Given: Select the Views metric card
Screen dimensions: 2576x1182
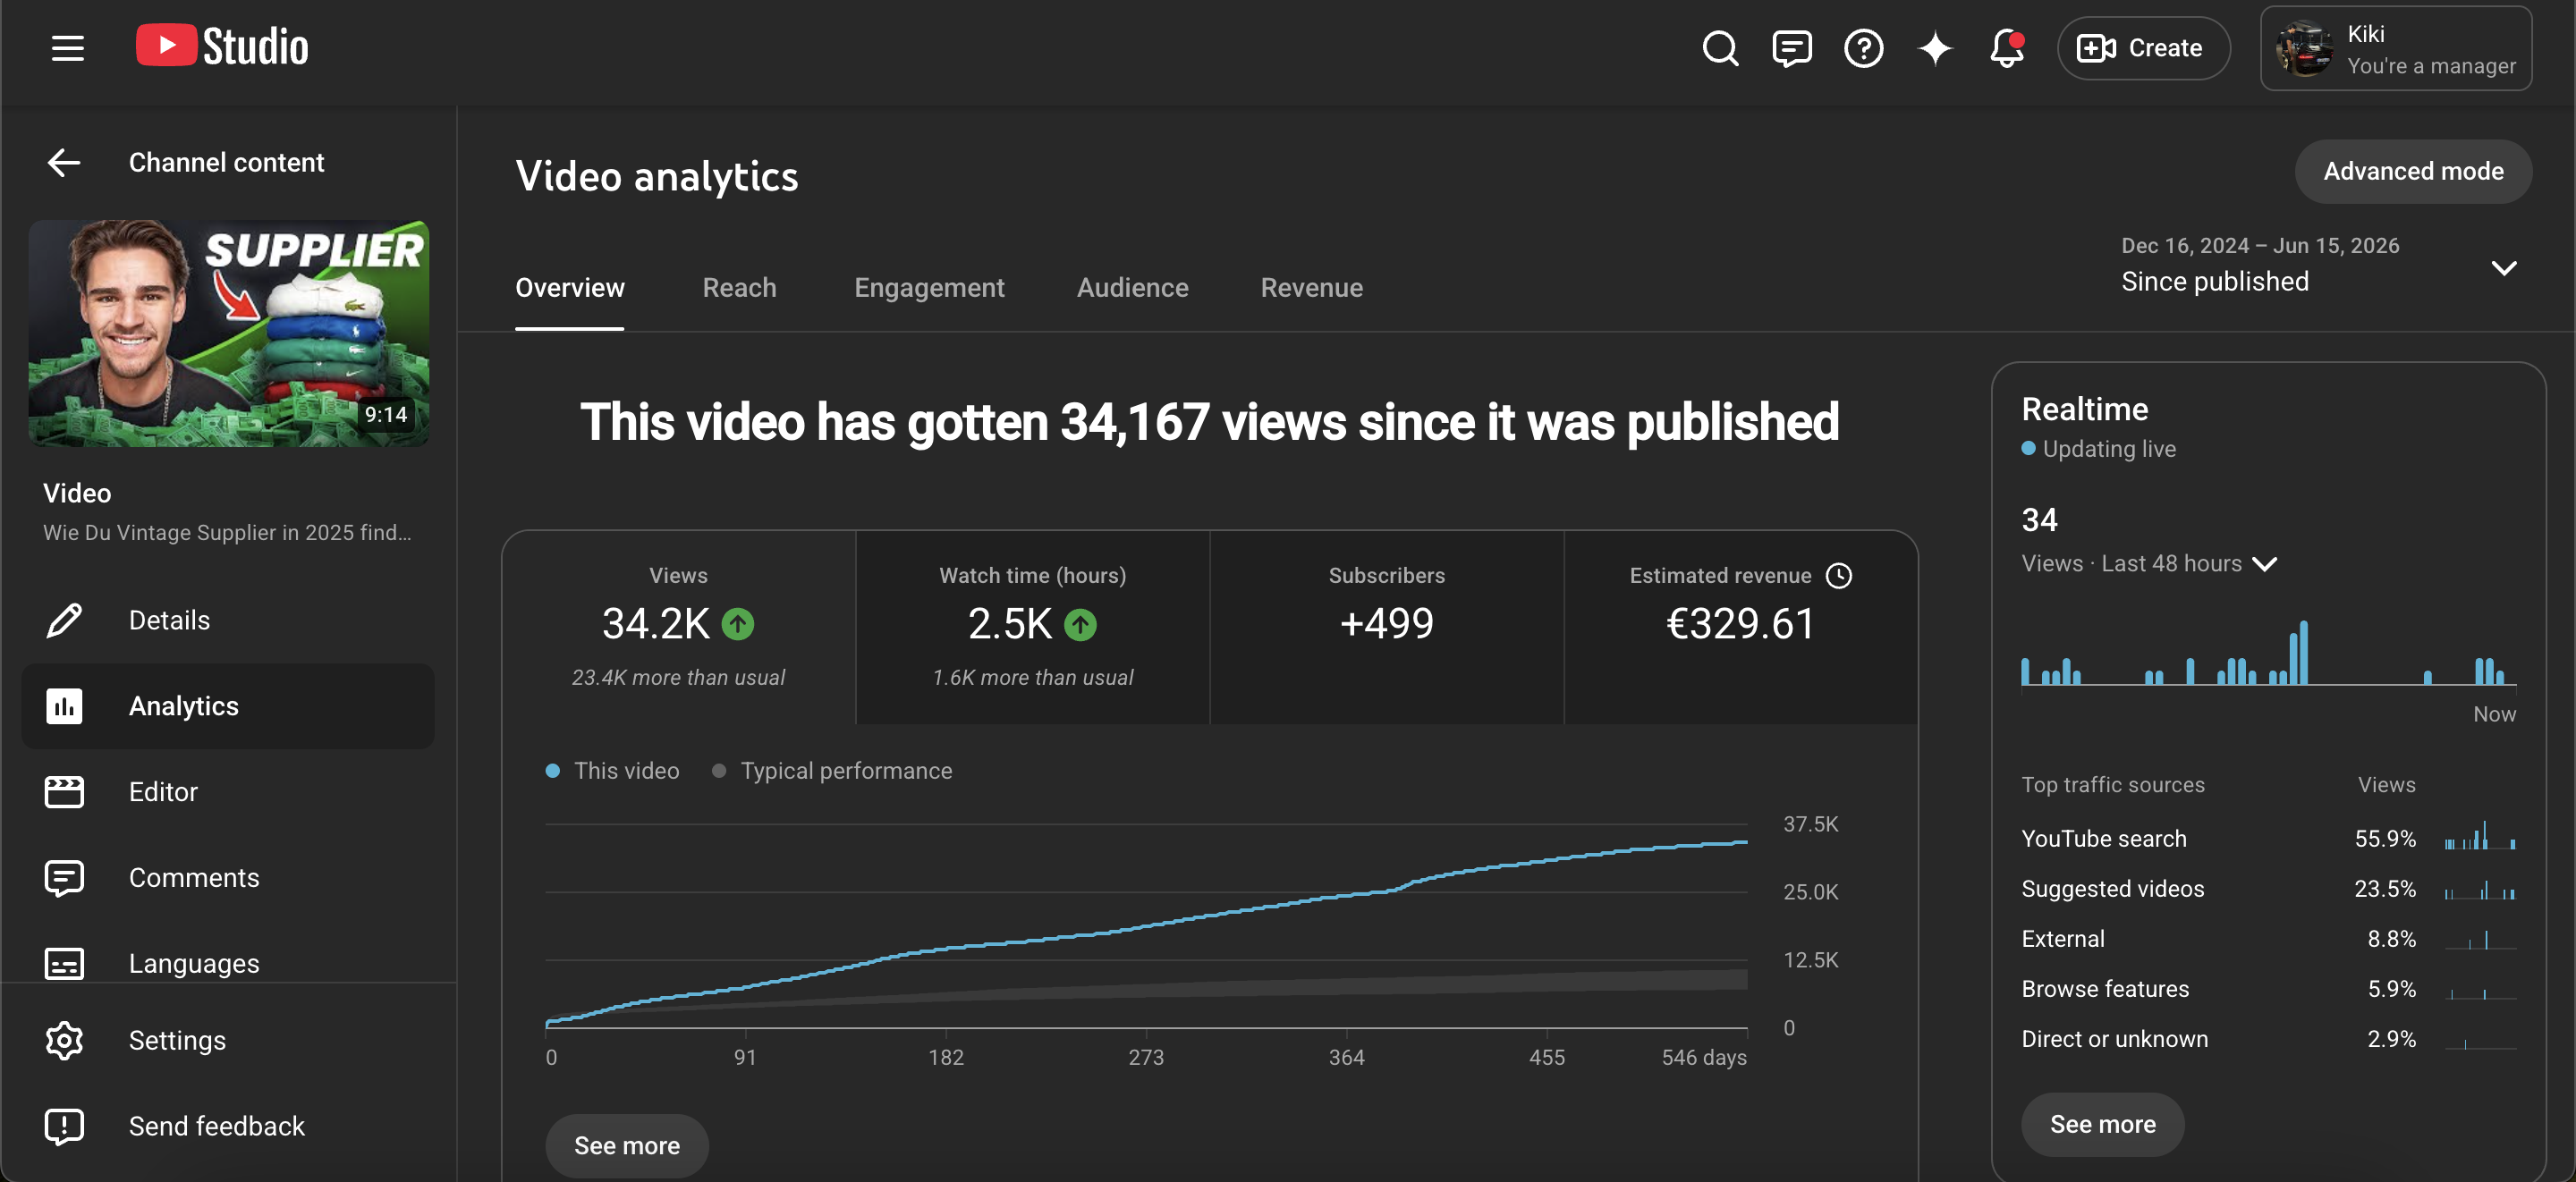Looking at the screenshot, I should click(x=678, y=627).
